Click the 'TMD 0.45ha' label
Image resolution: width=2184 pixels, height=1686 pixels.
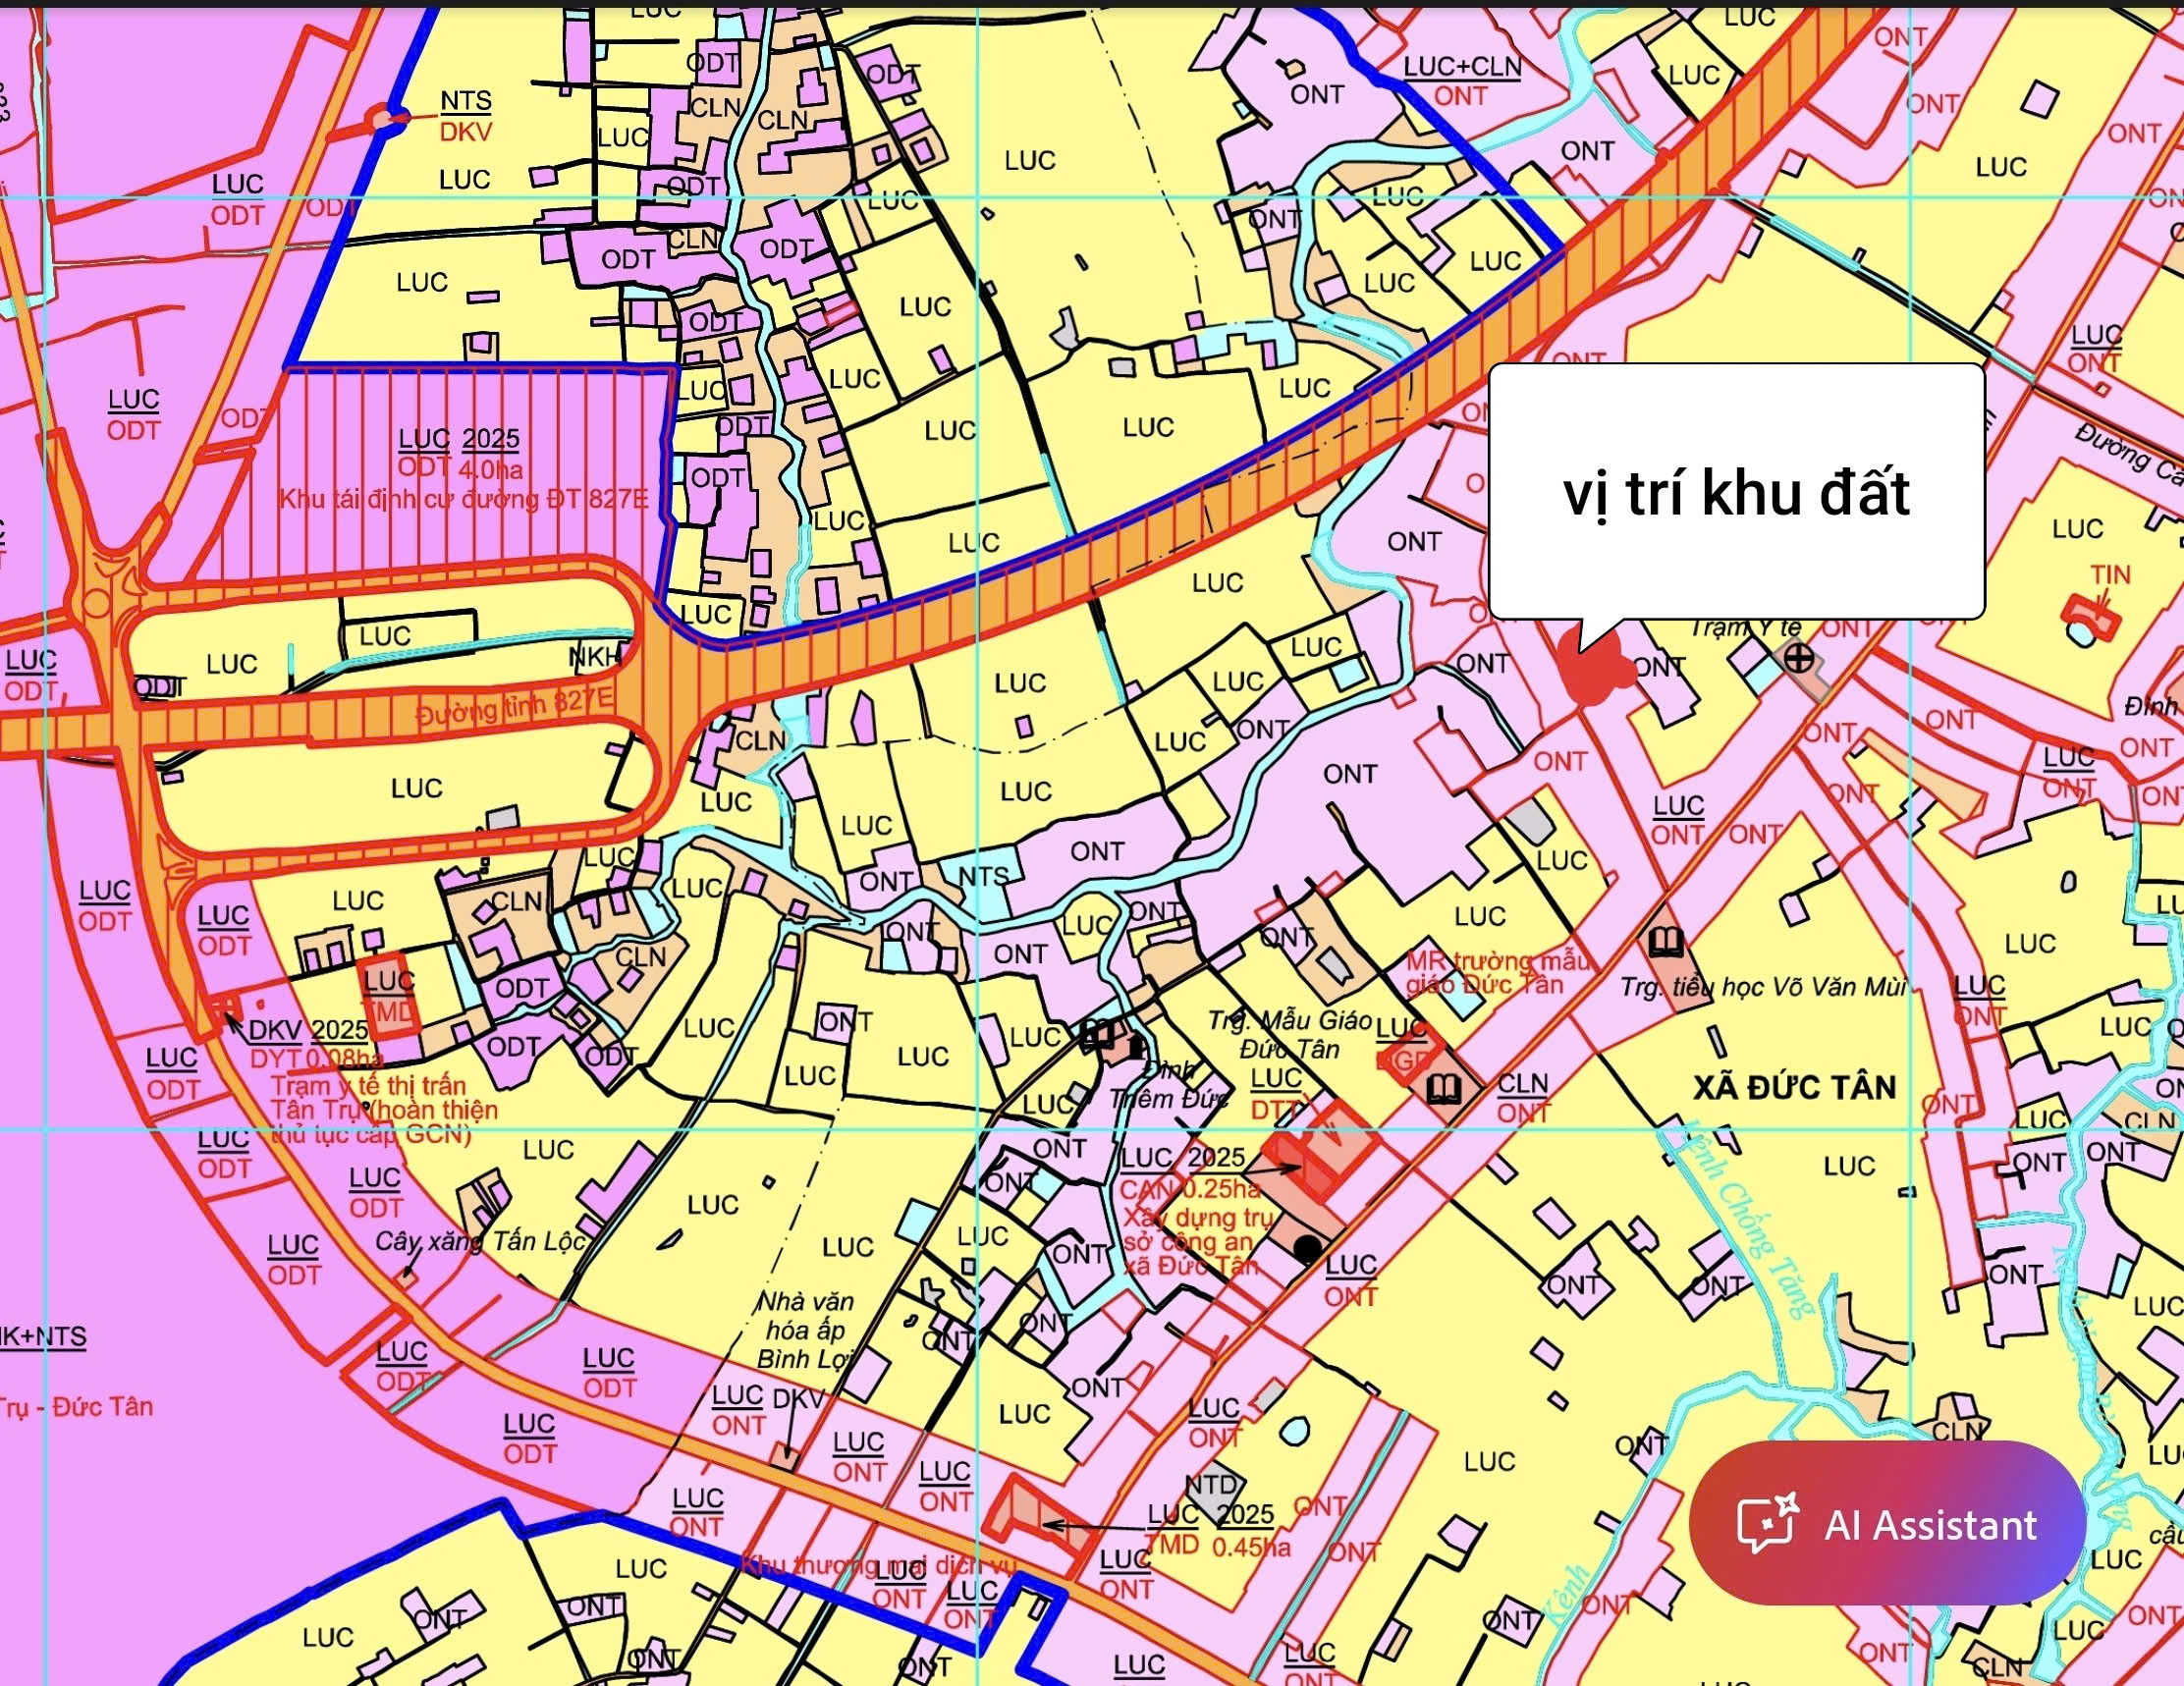click(1217, 1546)
